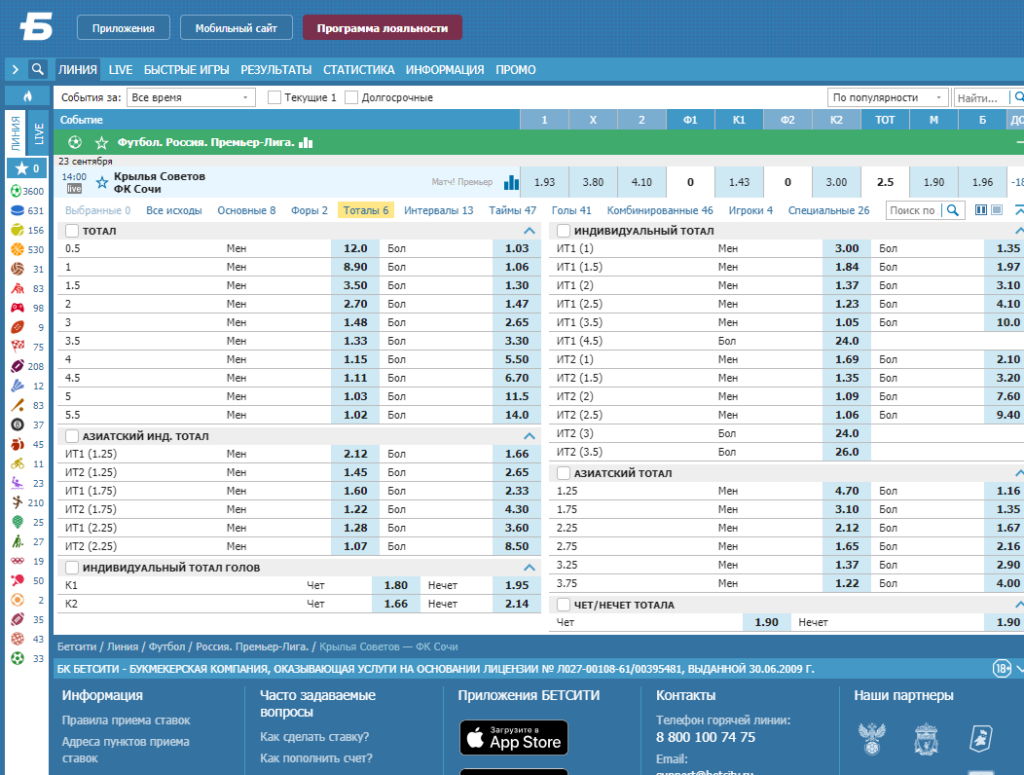Select esports gamepad icon with 98 events
The width and height of the screenshot is (1024, 775).
click(17, 308)
